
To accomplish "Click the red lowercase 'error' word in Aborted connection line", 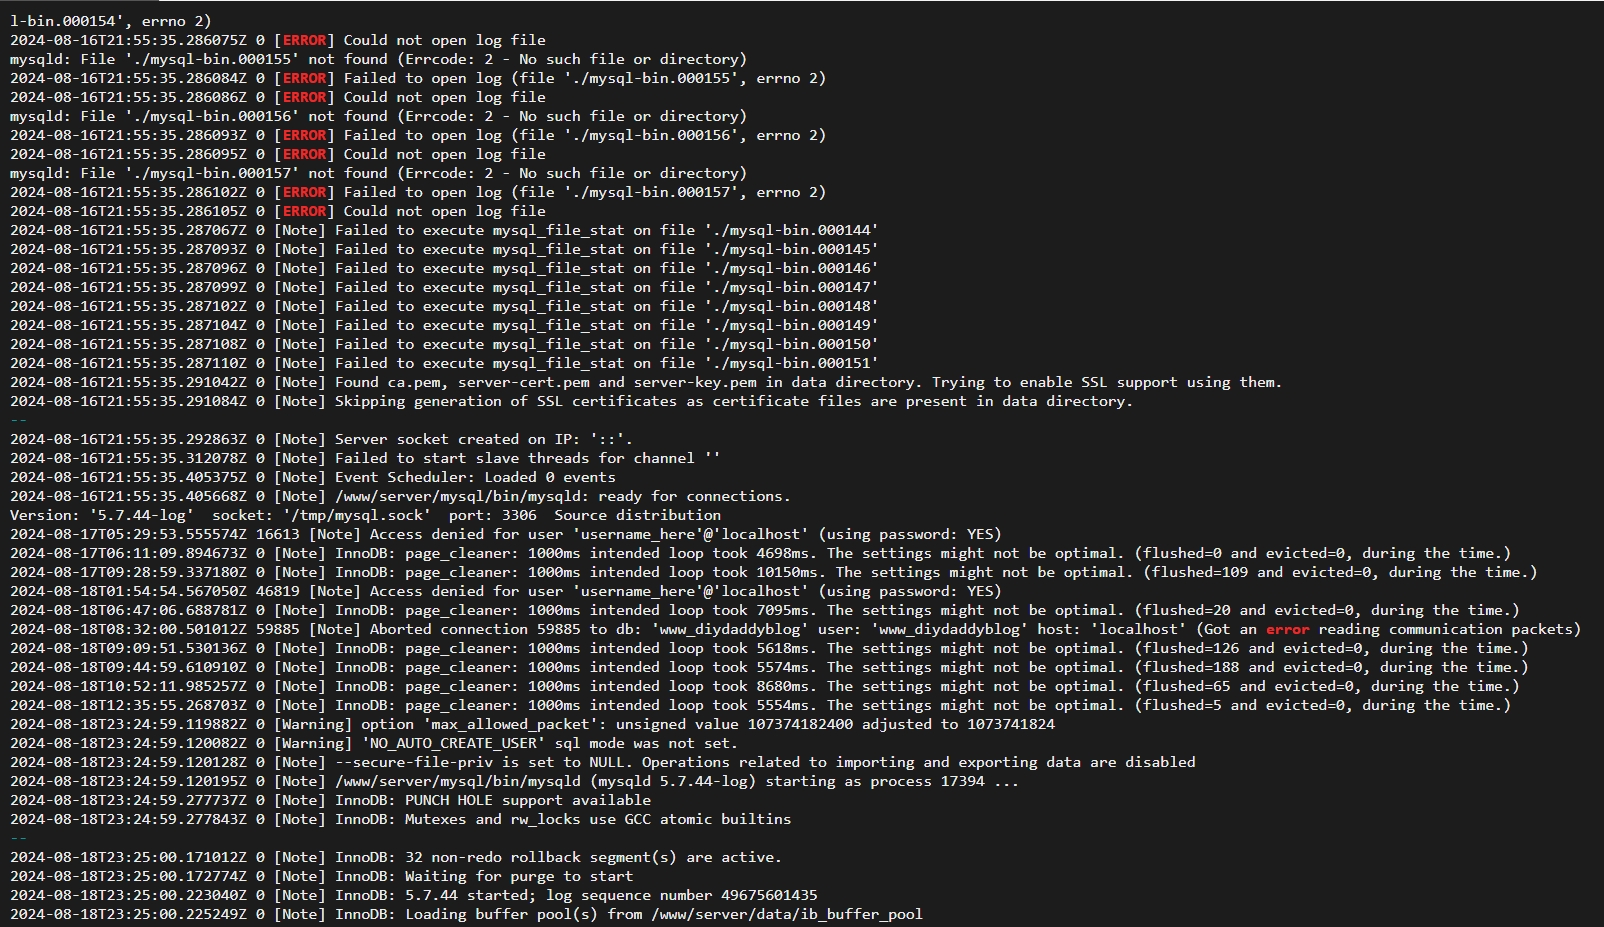I will 1287,629.
